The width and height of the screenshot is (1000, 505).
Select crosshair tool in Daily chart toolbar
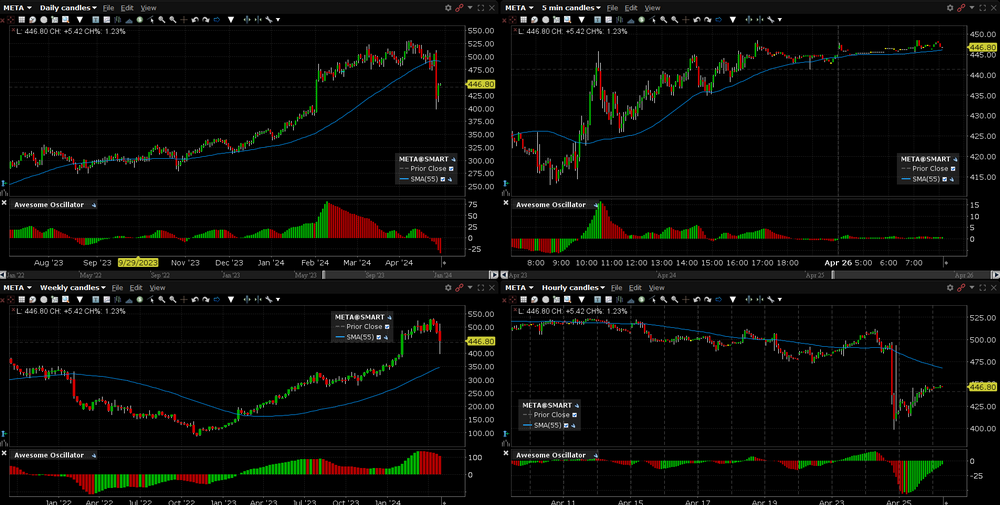point(184,20)
